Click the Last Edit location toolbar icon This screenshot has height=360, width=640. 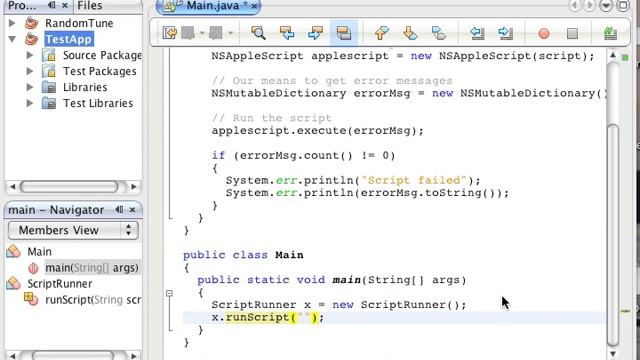pyautogui.click(x=169, y=33)
